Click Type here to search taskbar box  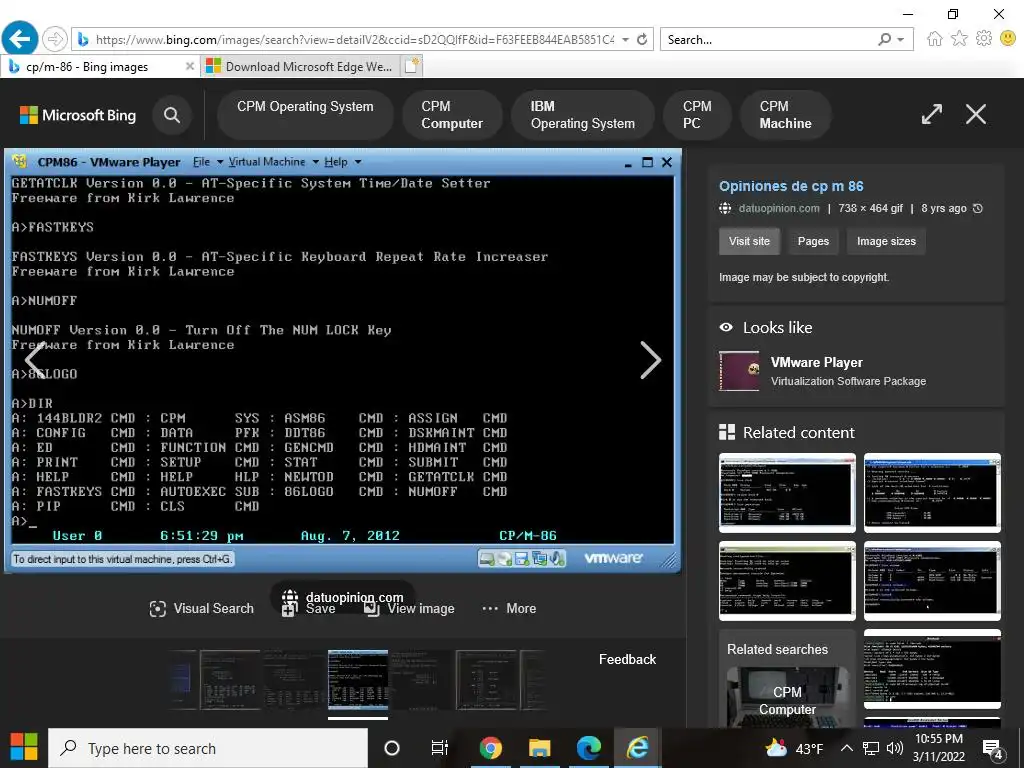click(208, 748)
